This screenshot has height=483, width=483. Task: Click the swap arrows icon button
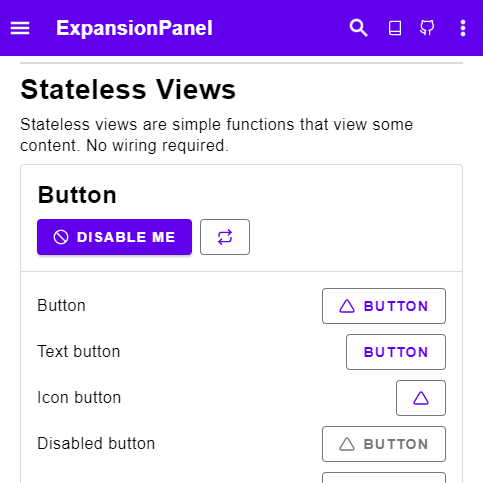[x=225, y=237]
